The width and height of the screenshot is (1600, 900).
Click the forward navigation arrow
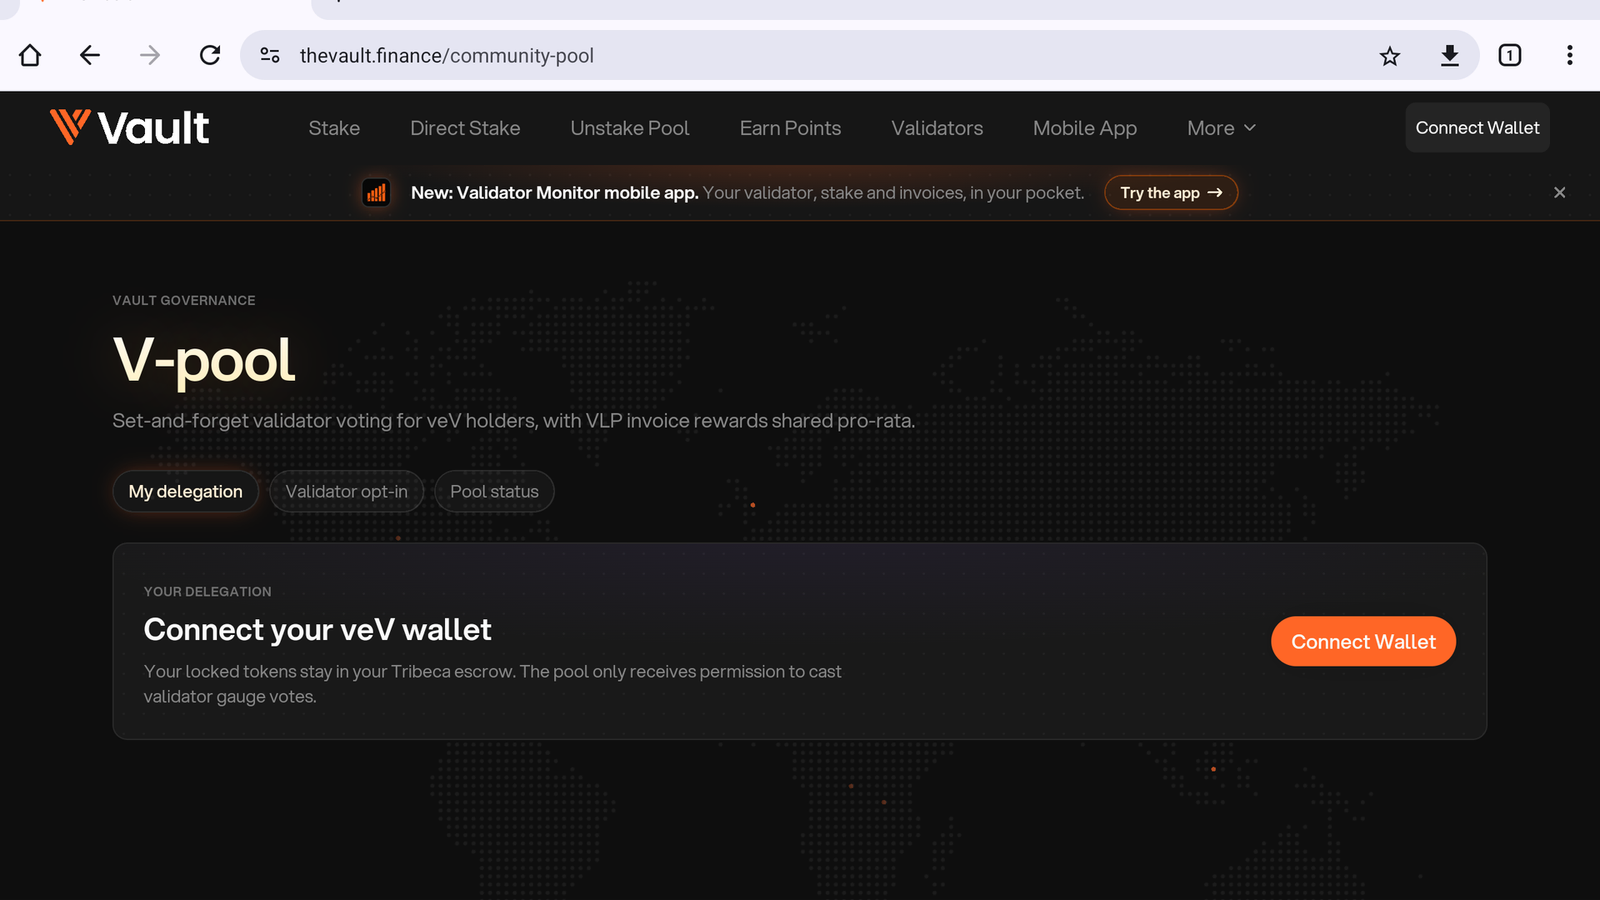(x=150, y=55)
